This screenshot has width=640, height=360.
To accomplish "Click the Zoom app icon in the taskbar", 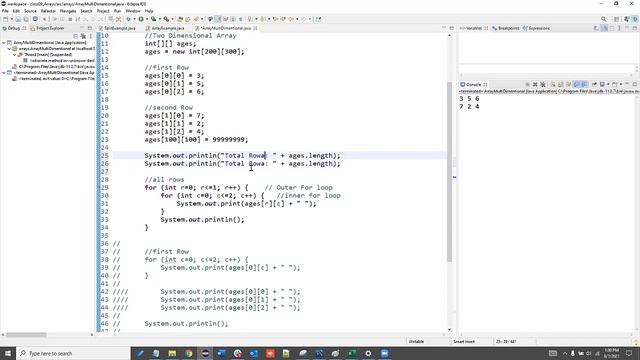I will coord(384,353).
